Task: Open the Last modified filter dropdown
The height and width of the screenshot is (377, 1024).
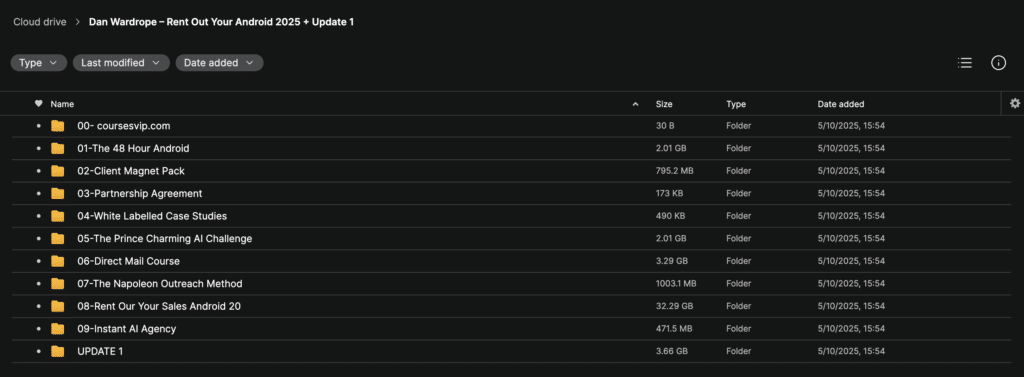Action: (x=121, y=63)
